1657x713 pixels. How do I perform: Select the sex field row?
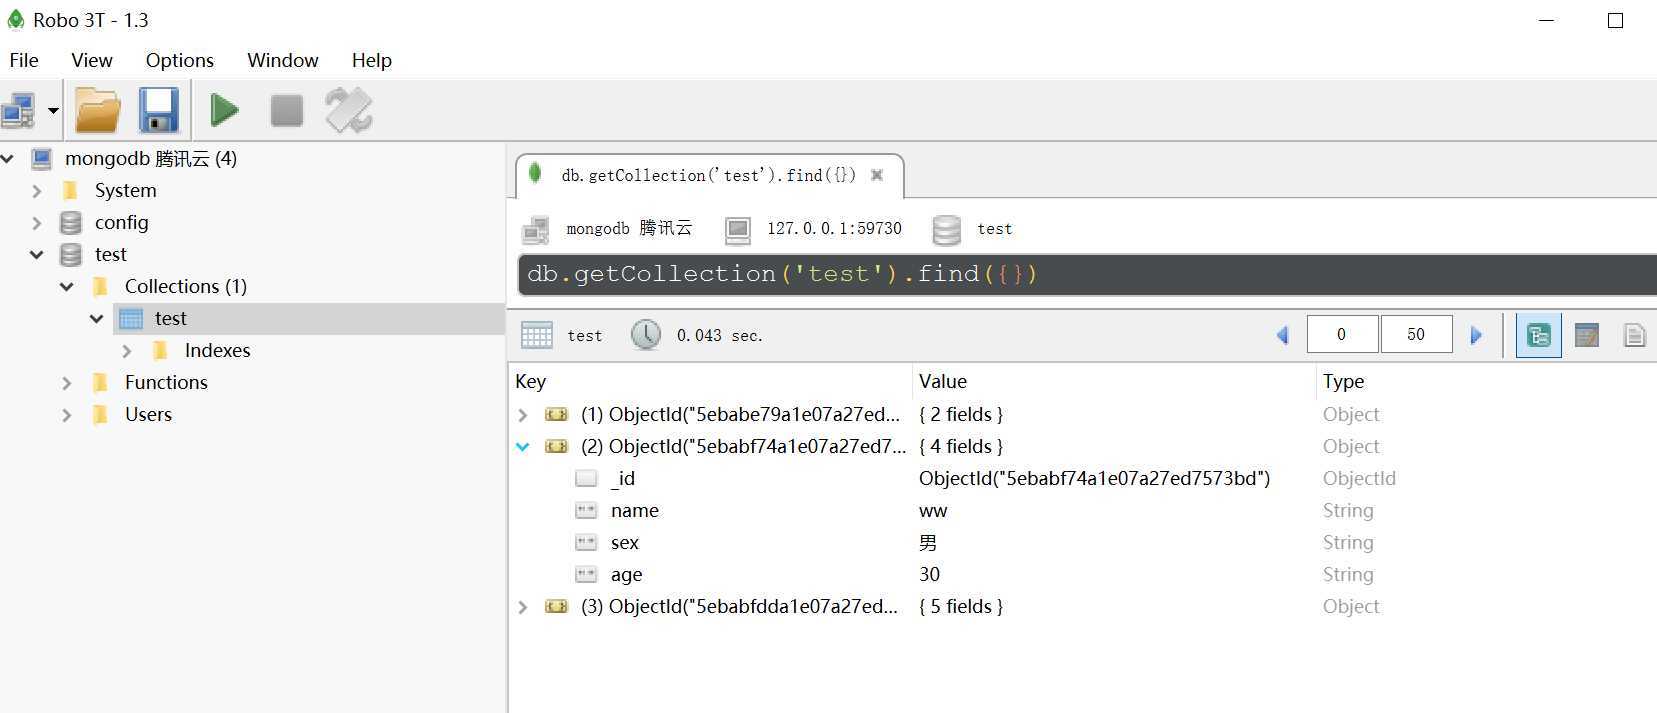coord(1082,542)
